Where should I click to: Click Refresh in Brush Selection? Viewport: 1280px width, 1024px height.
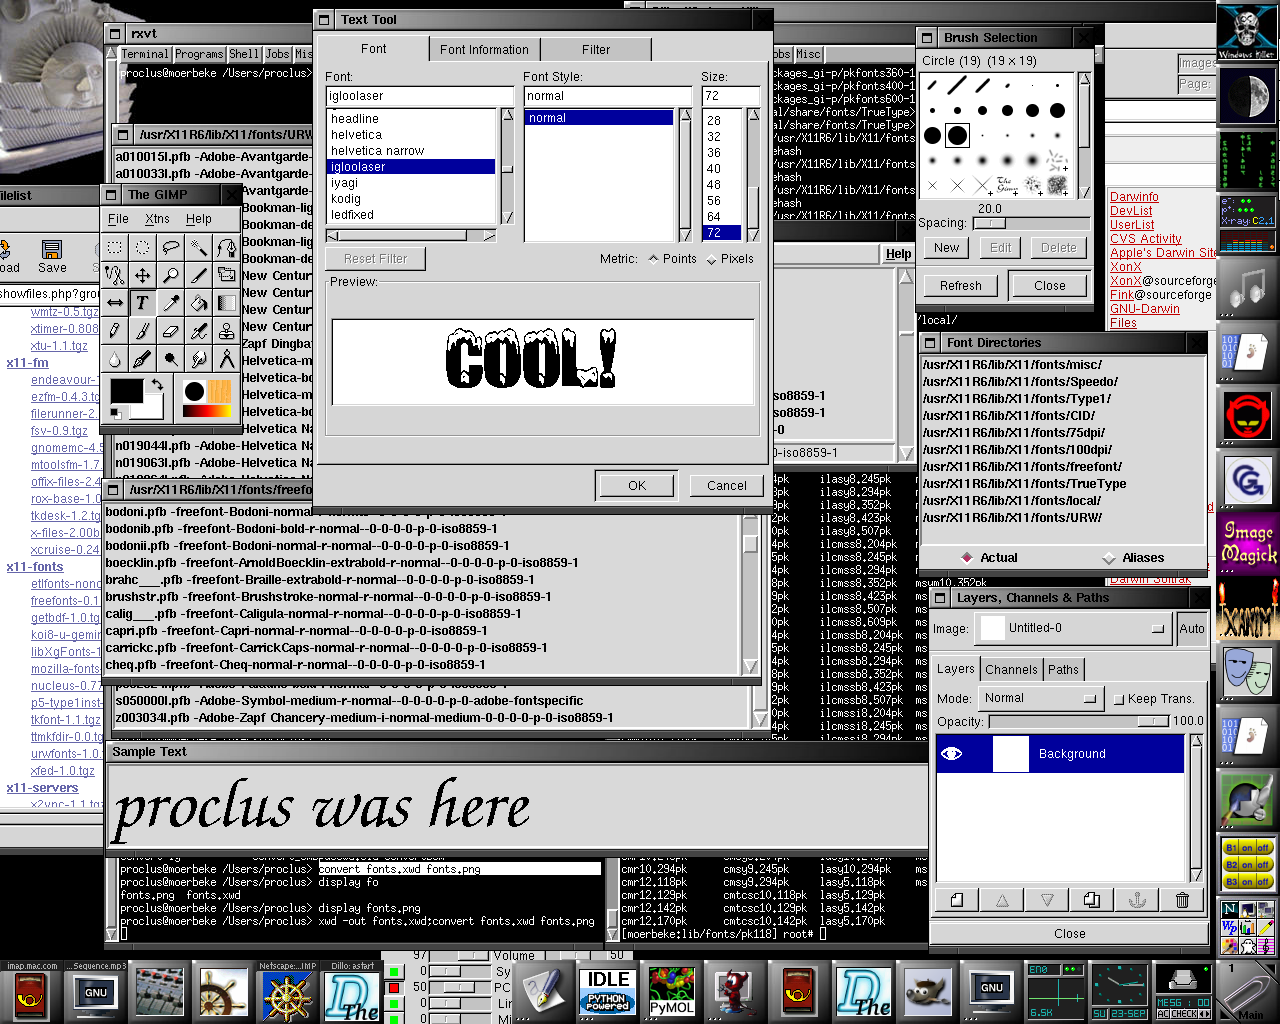[x=961, y=285]
